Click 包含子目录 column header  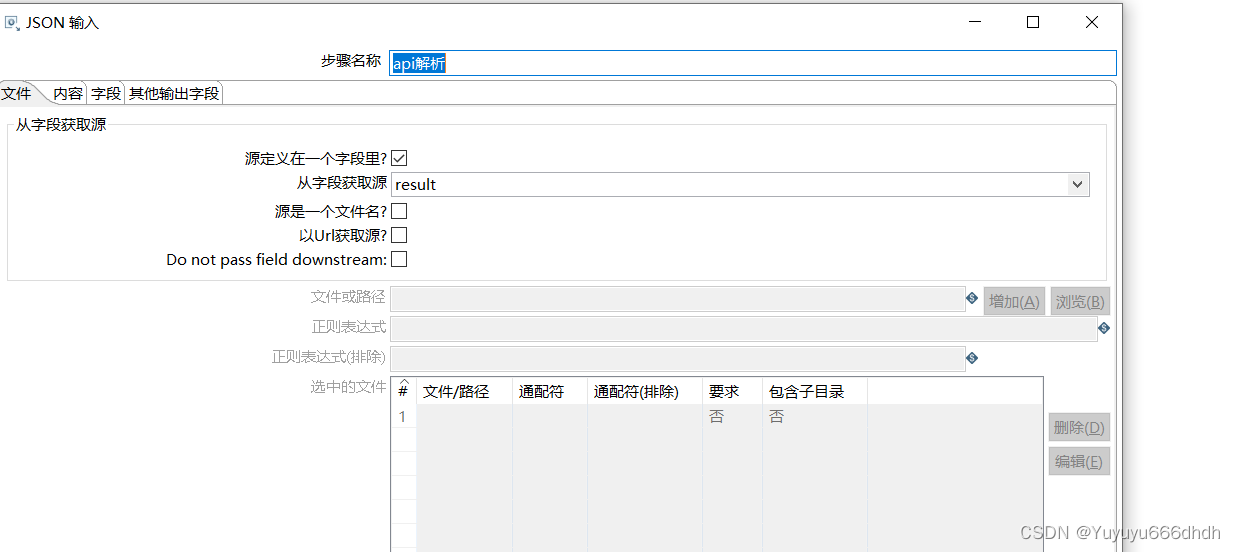click(x=815, y=391)
